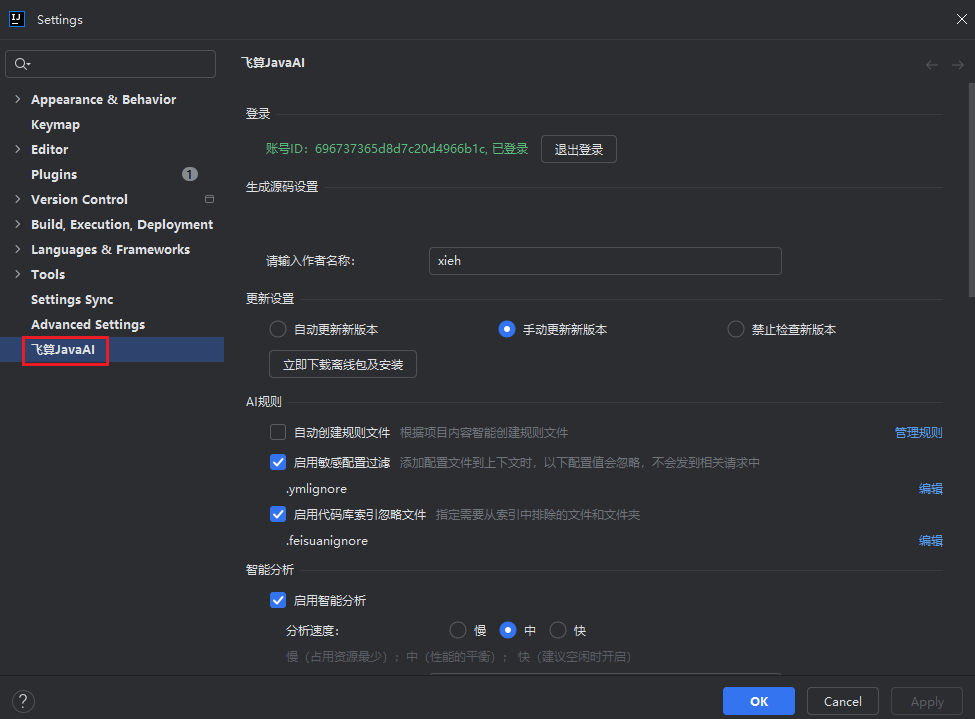Expand Appearance & Behavior section

pyautogui.click(x=18, y=99)
